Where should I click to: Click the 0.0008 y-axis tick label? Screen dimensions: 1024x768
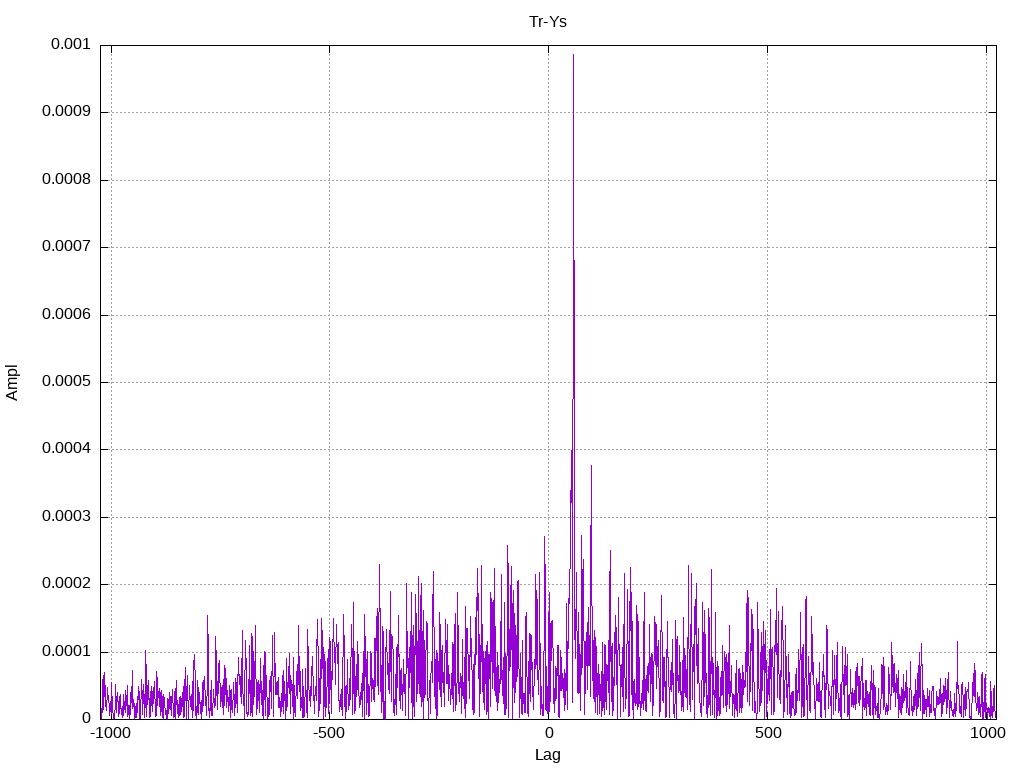click(x=67, y=179)
